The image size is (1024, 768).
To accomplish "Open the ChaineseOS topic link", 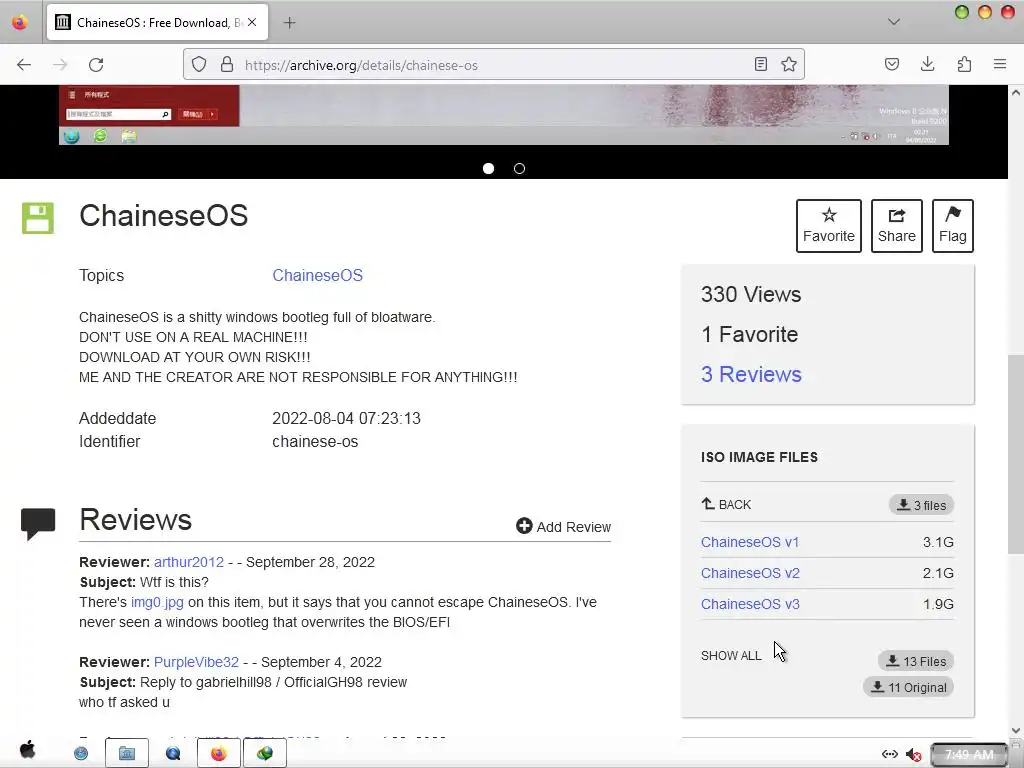I will click(317, 276).
